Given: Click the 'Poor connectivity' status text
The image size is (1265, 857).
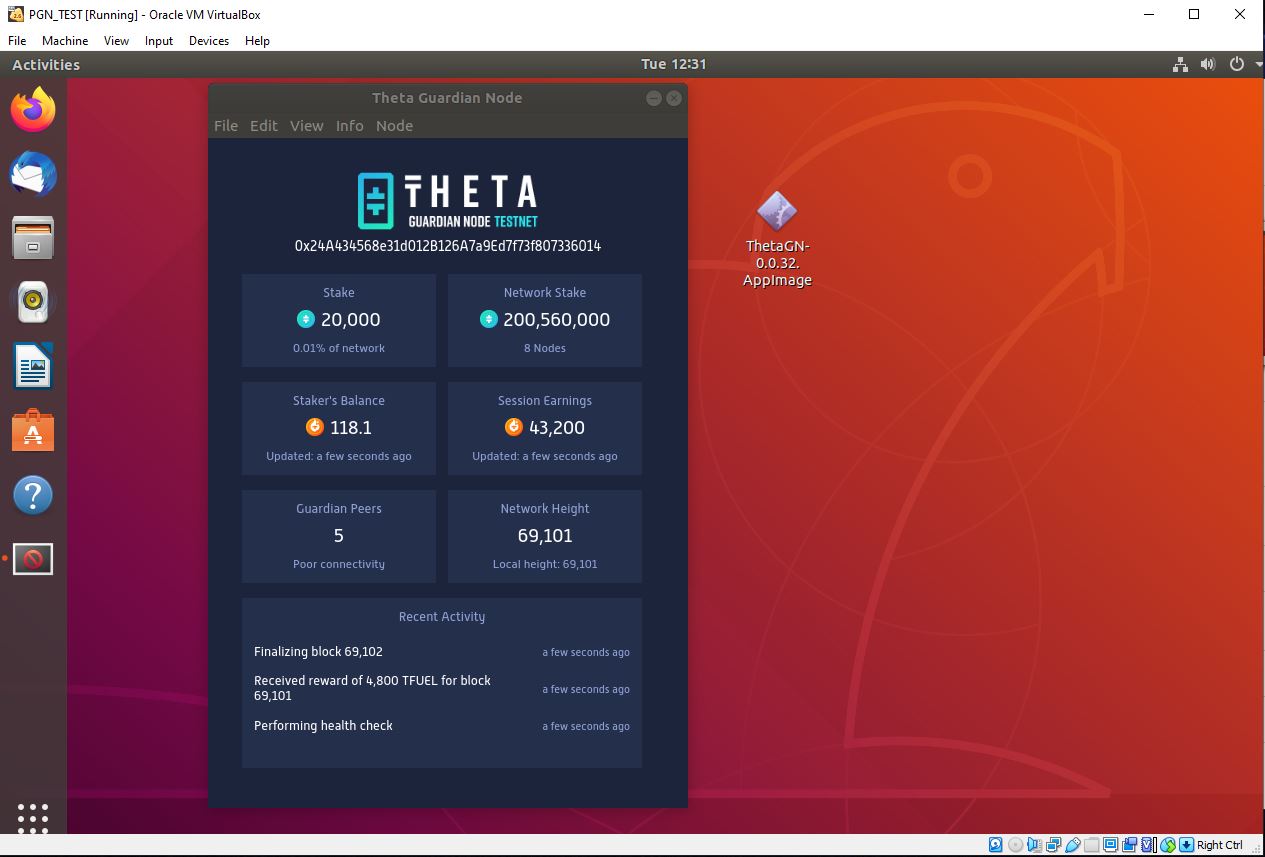Looking at the screenshot, I should click(339, 564).
